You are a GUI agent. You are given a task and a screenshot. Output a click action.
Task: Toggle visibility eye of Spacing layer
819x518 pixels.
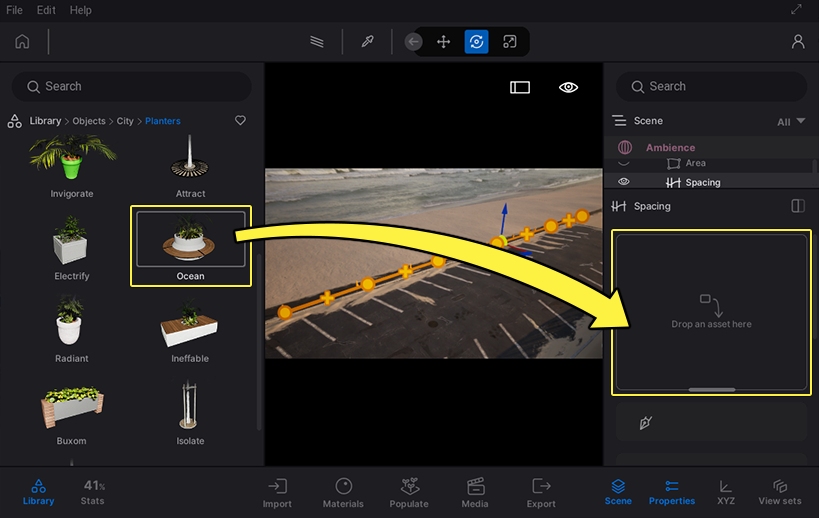click(624, 182)
